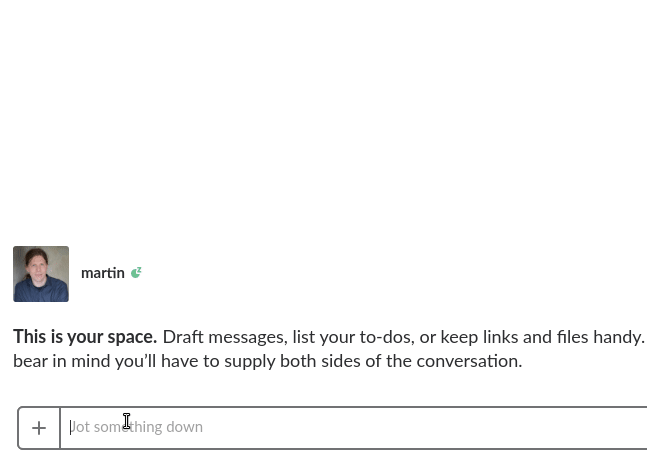Image resolution: width=647 pixels, height=472 pixels.
Task: Click the keep links and files handy text
Action: (x=542, y=337)
